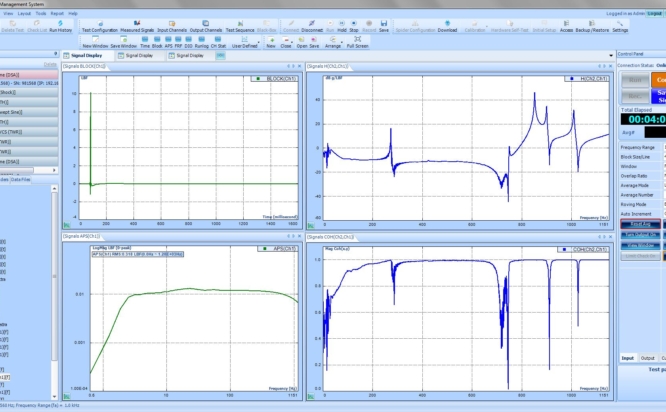Switch to the Data Files tab

point(20,180)
